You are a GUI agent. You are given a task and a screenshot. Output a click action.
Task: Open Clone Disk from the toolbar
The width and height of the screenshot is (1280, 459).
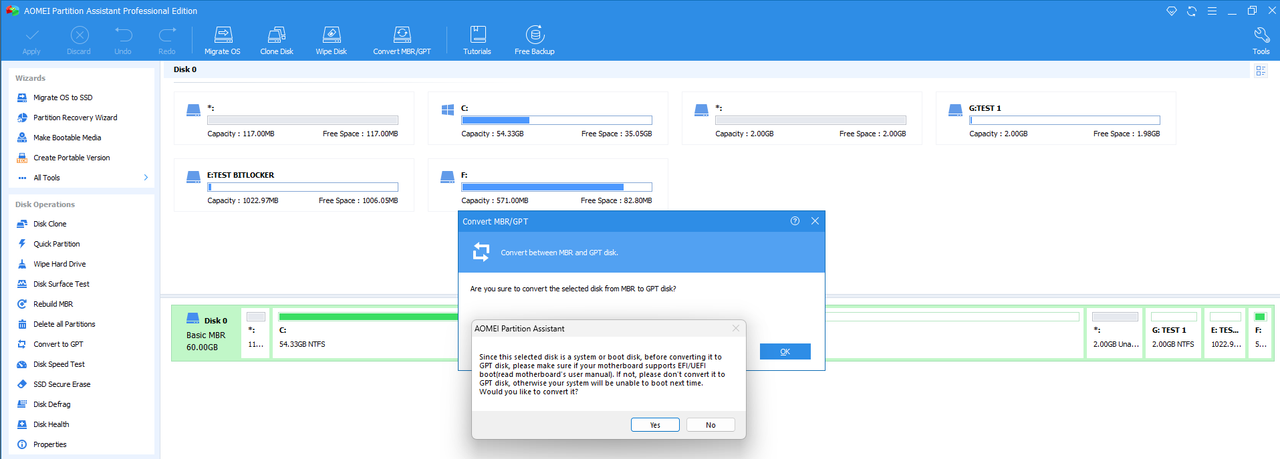pyautogui.click(x=276, y=40)
